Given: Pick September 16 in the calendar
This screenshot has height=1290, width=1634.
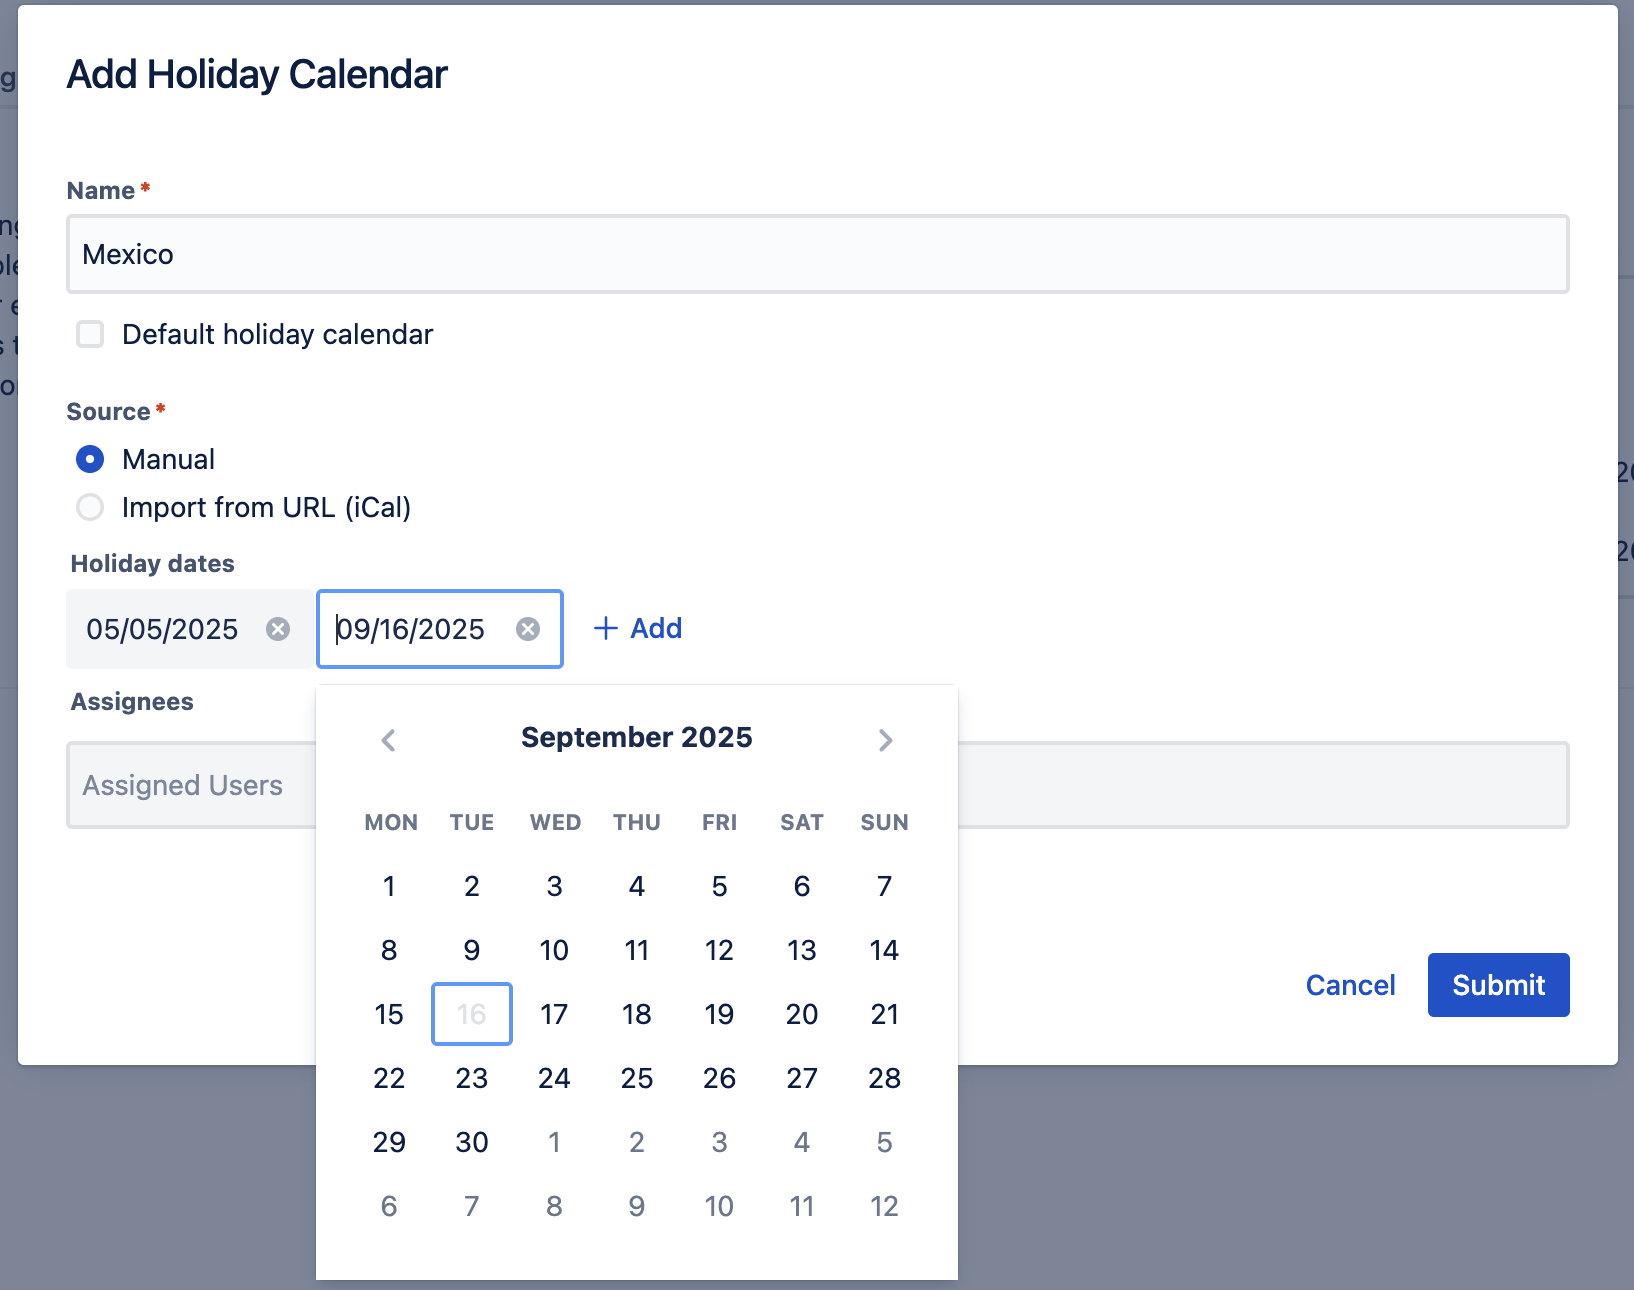Looking at the screenshot, I should pos(472,1014).
